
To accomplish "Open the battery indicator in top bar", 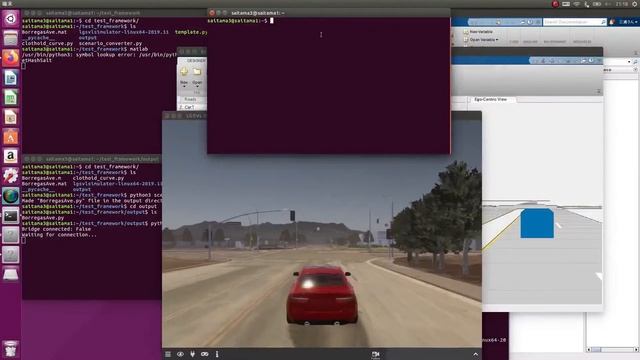I will [x=597, y=4].
